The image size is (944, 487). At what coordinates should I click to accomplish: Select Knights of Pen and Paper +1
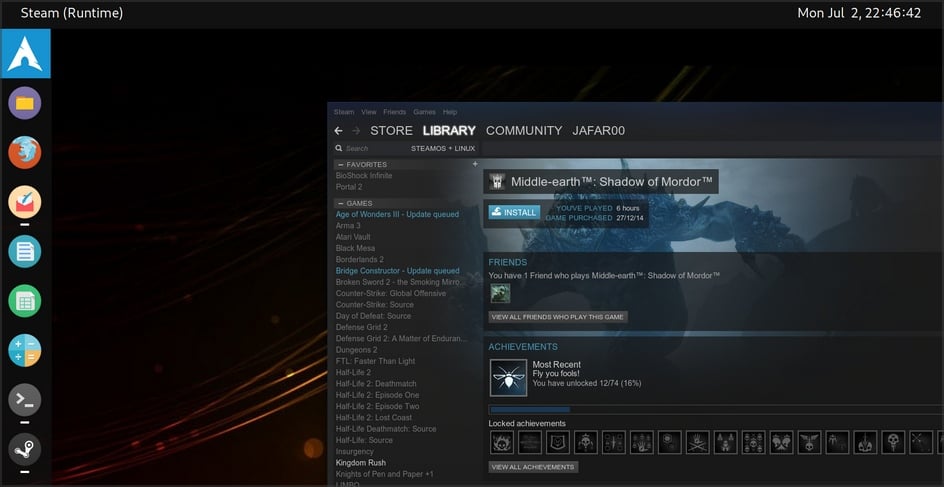coord(384,474)
